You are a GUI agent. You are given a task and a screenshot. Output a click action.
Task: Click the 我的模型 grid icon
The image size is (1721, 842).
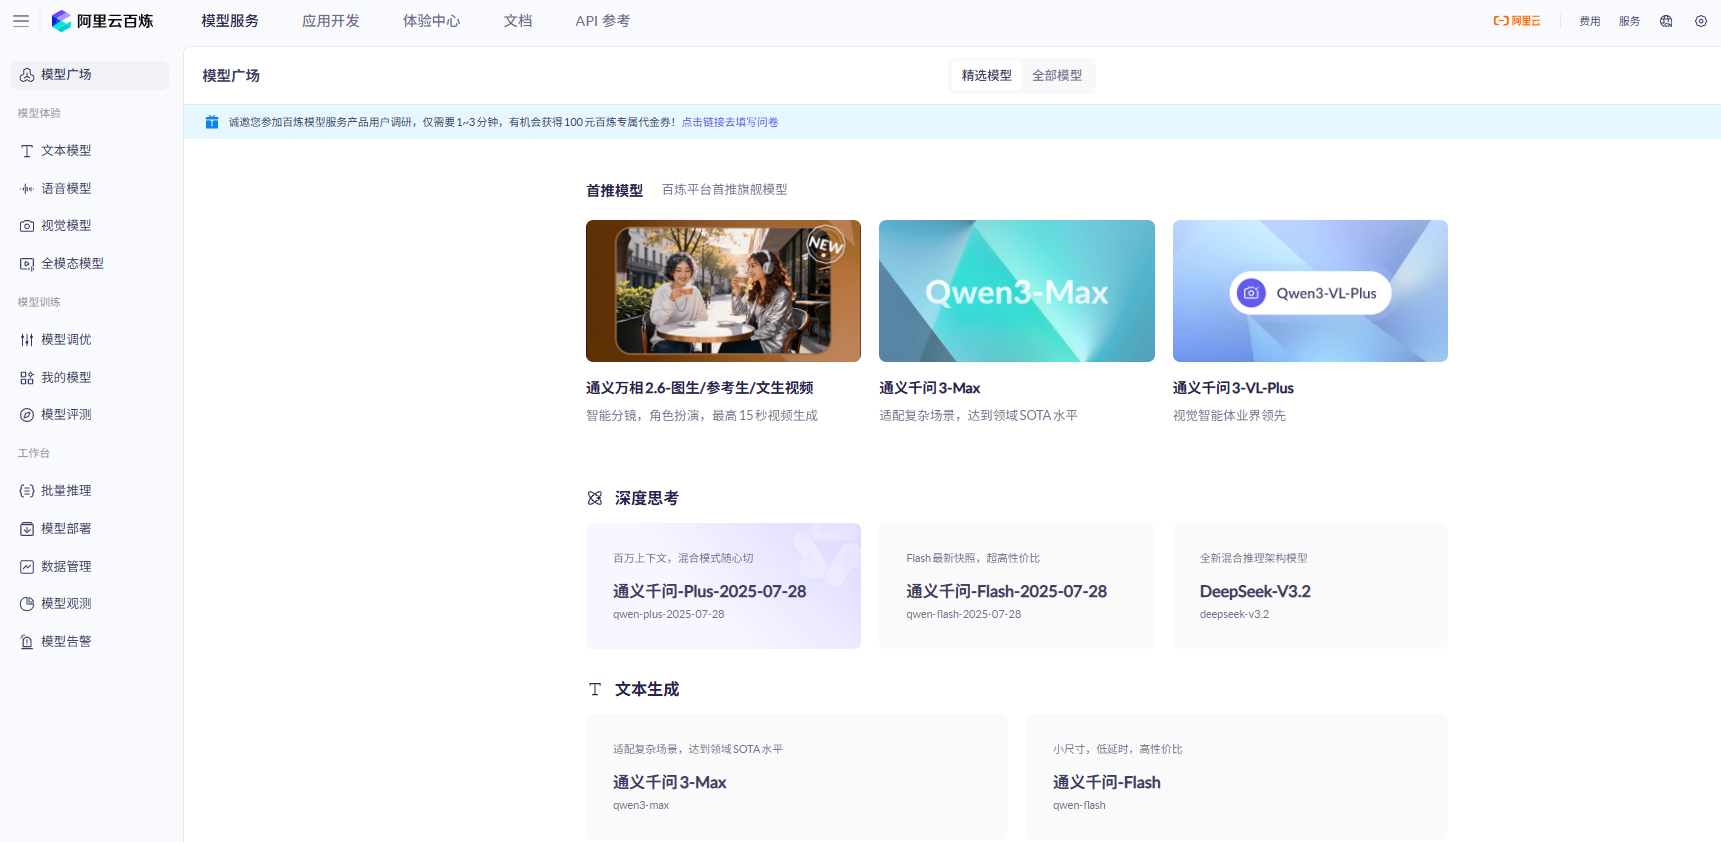(27, 378)
